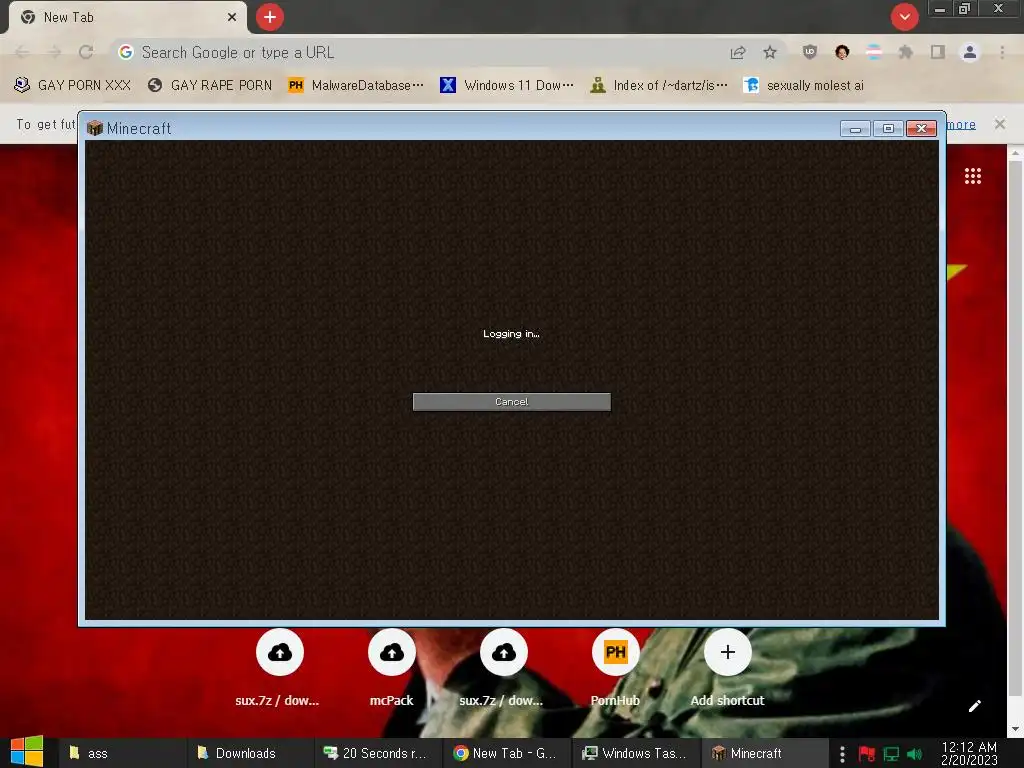Focus the Search Google or type a URL box
Image resolution: width=1024 pixels, height=768 pixels.
[418, 52]
